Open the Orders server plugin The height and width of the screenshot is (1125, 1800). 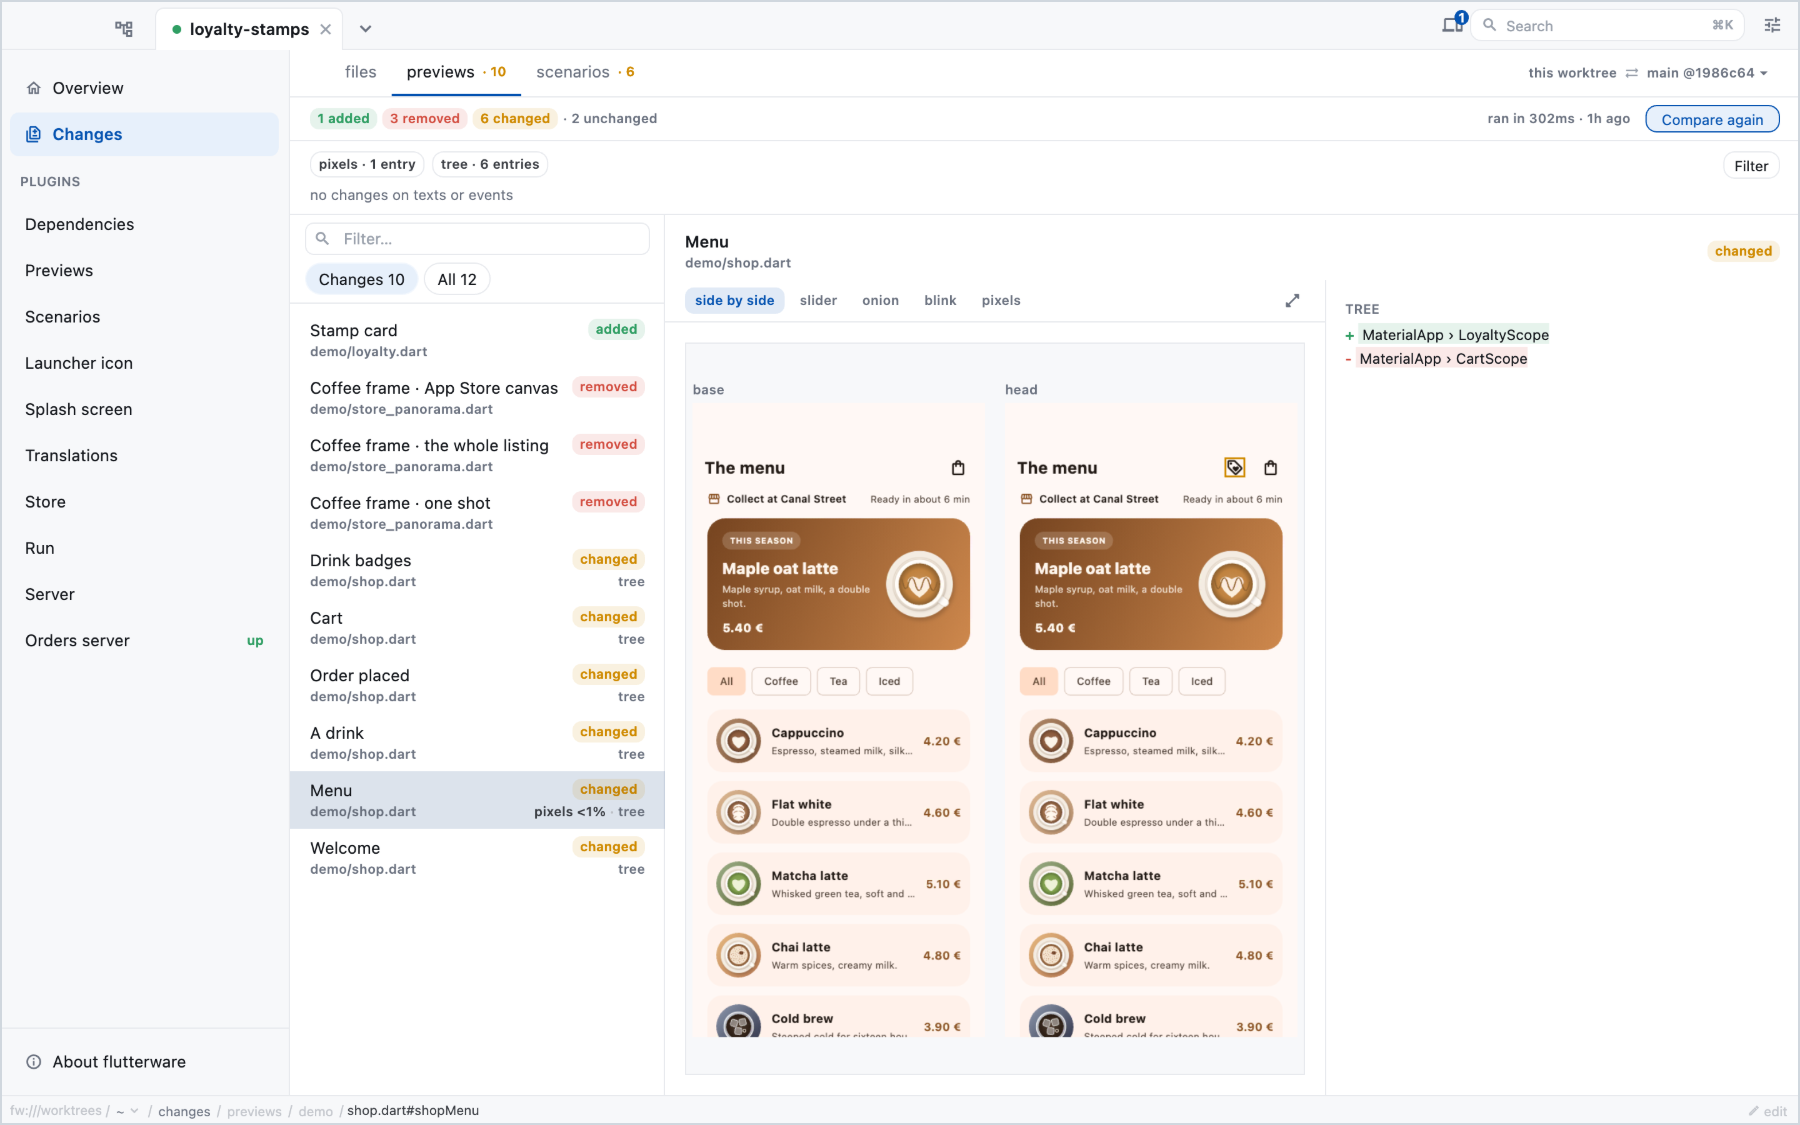click(x=145, y=641)
